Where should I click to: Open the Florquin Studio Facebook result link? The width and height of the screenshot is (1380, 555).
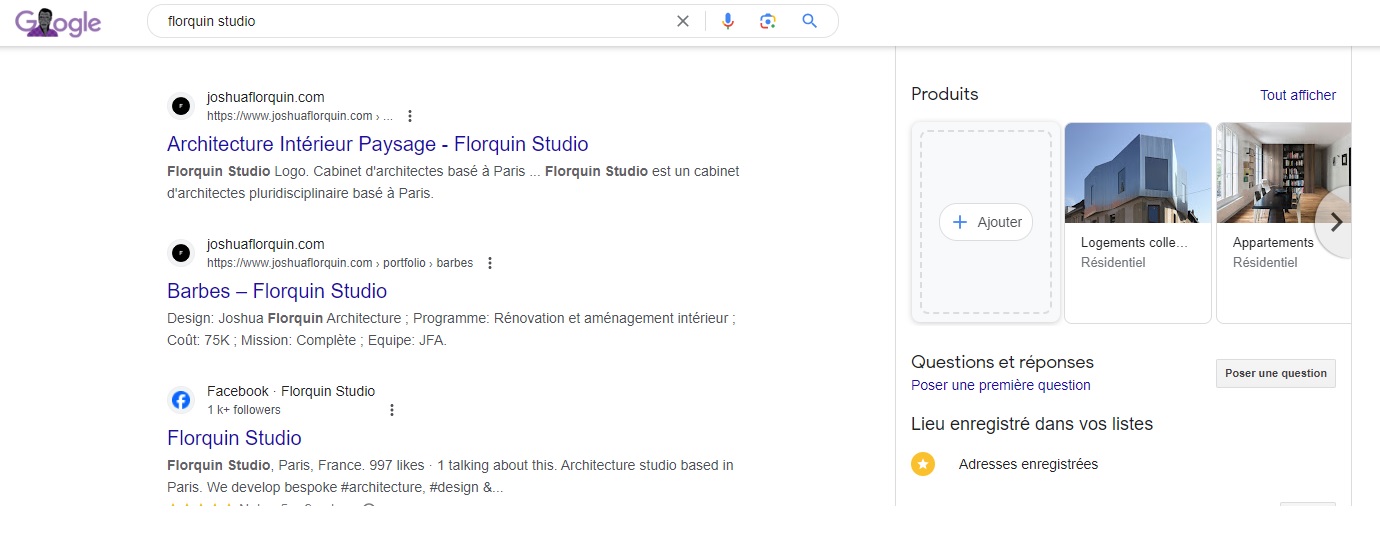tap(234, 438)
